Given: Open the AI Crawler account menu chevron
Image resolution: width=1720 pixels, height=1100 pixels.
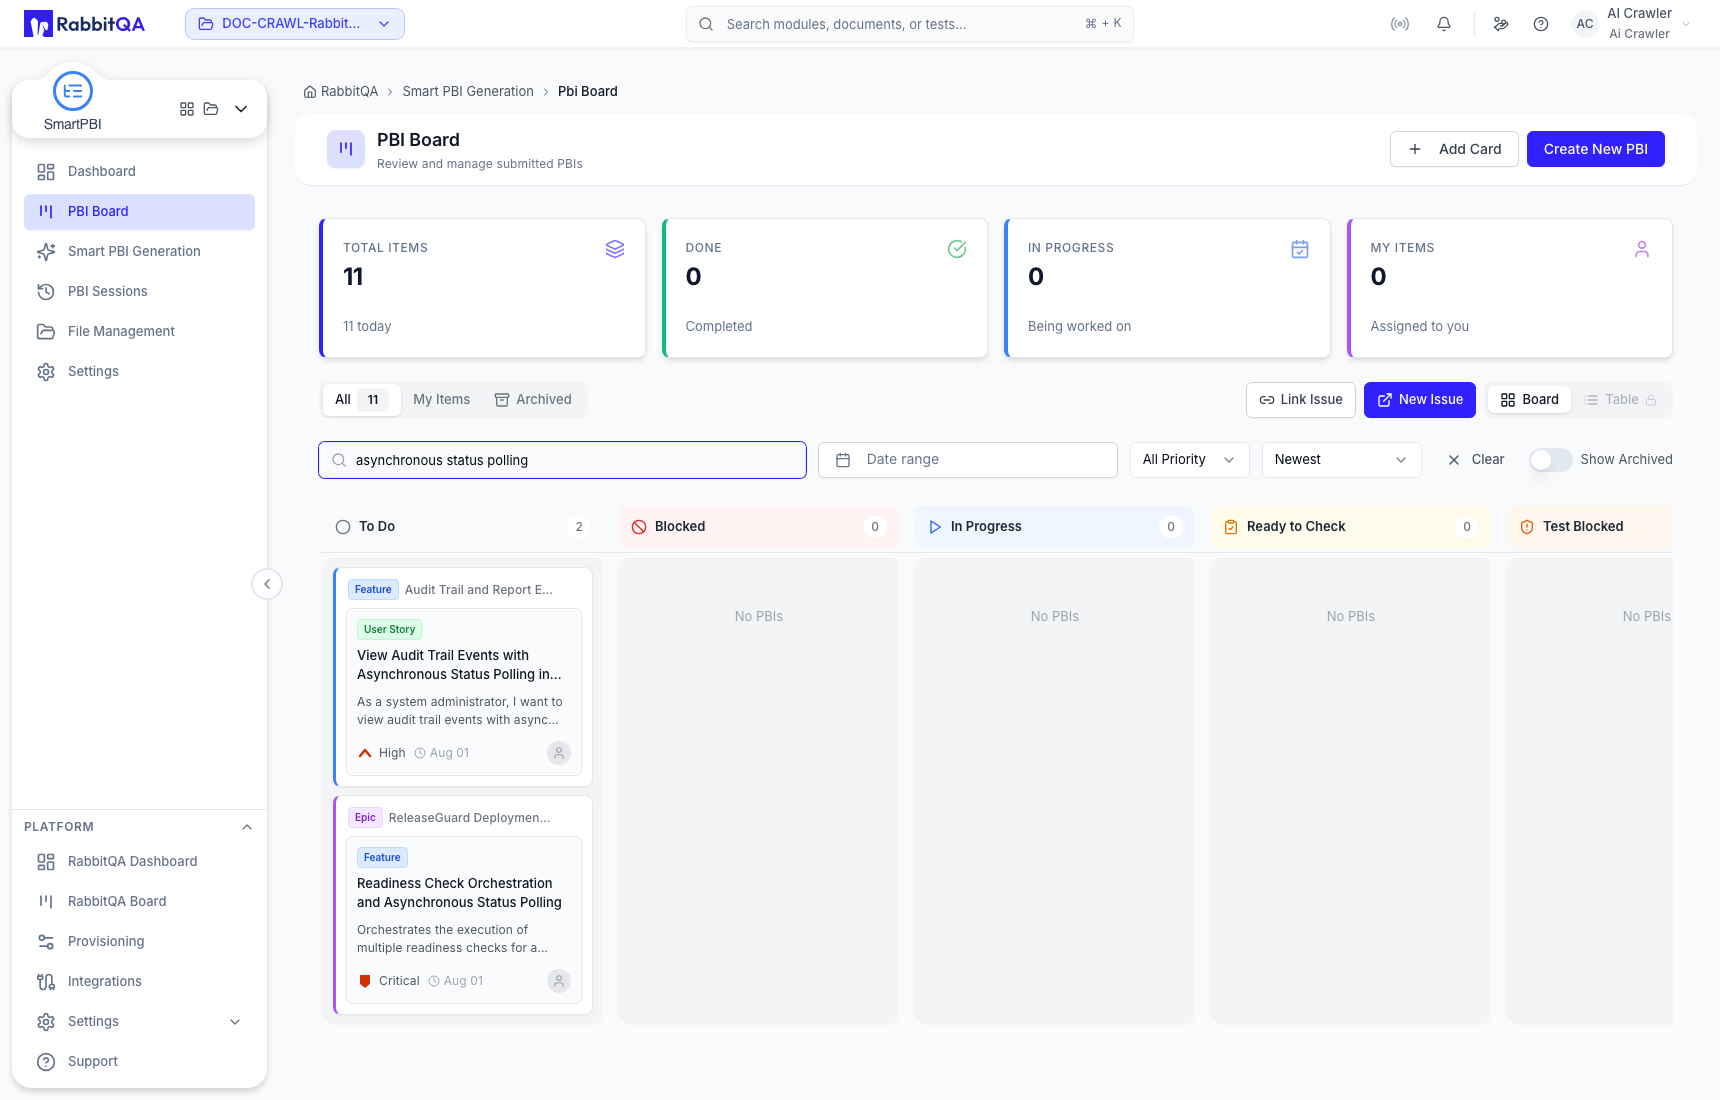Looking at the screenshot, I should (1687, 24).
